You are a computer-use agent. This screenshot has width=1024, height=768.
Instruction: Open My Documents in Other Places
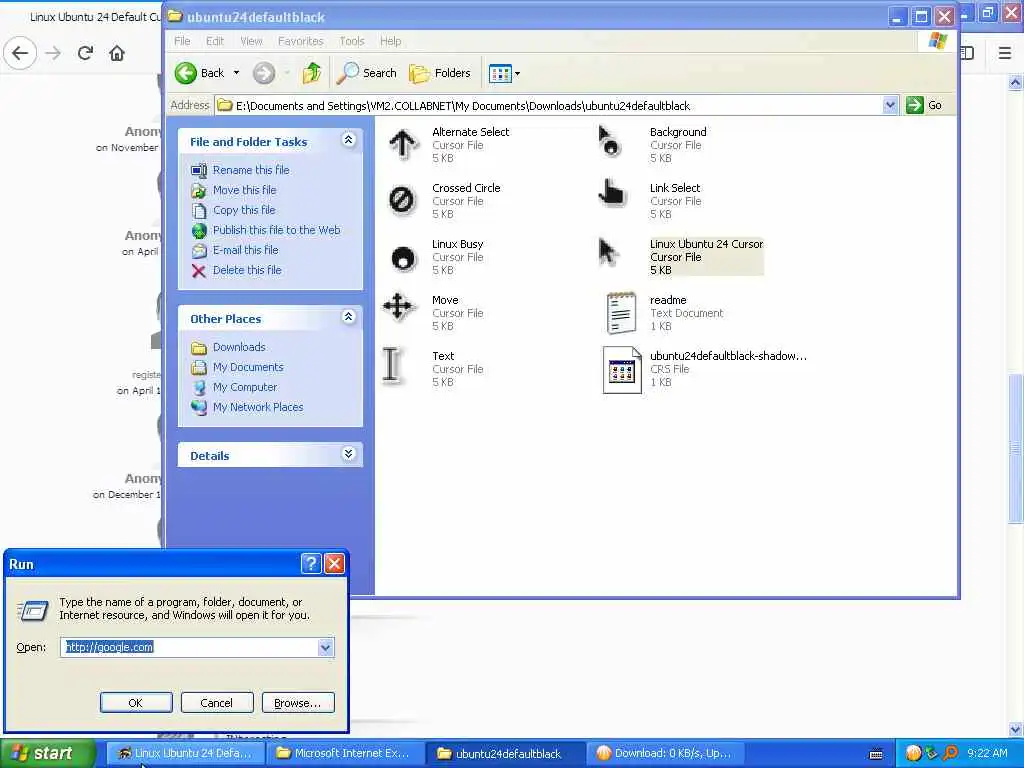click(x=248, y=367)
